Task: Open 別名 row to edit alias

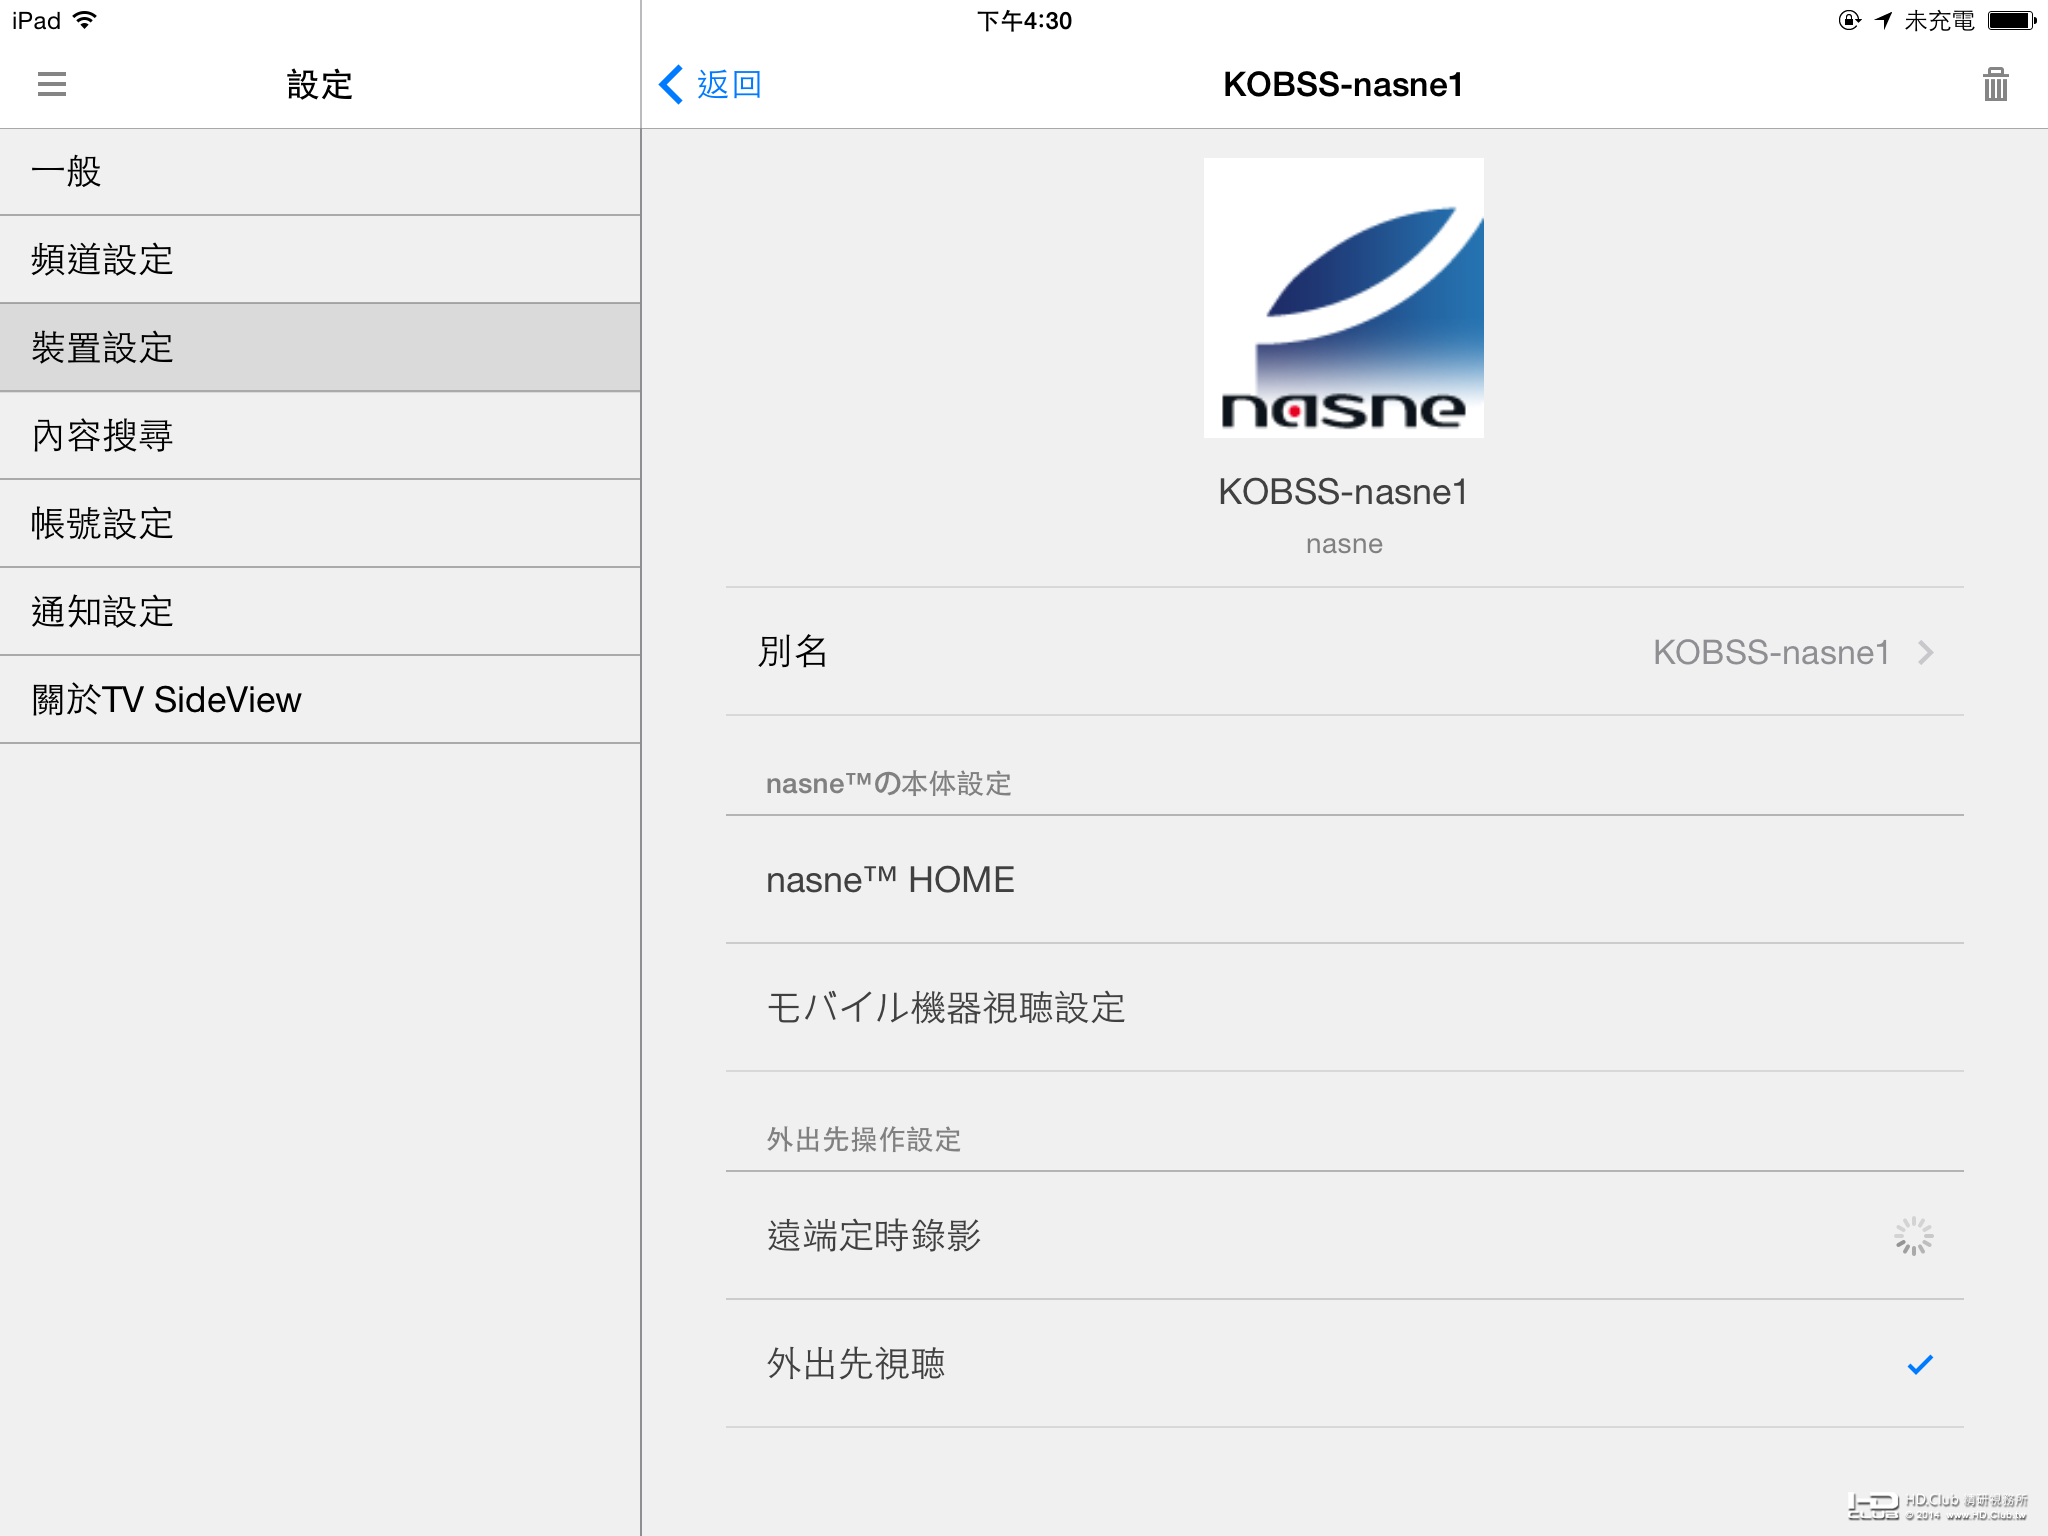Action: 1345,652
